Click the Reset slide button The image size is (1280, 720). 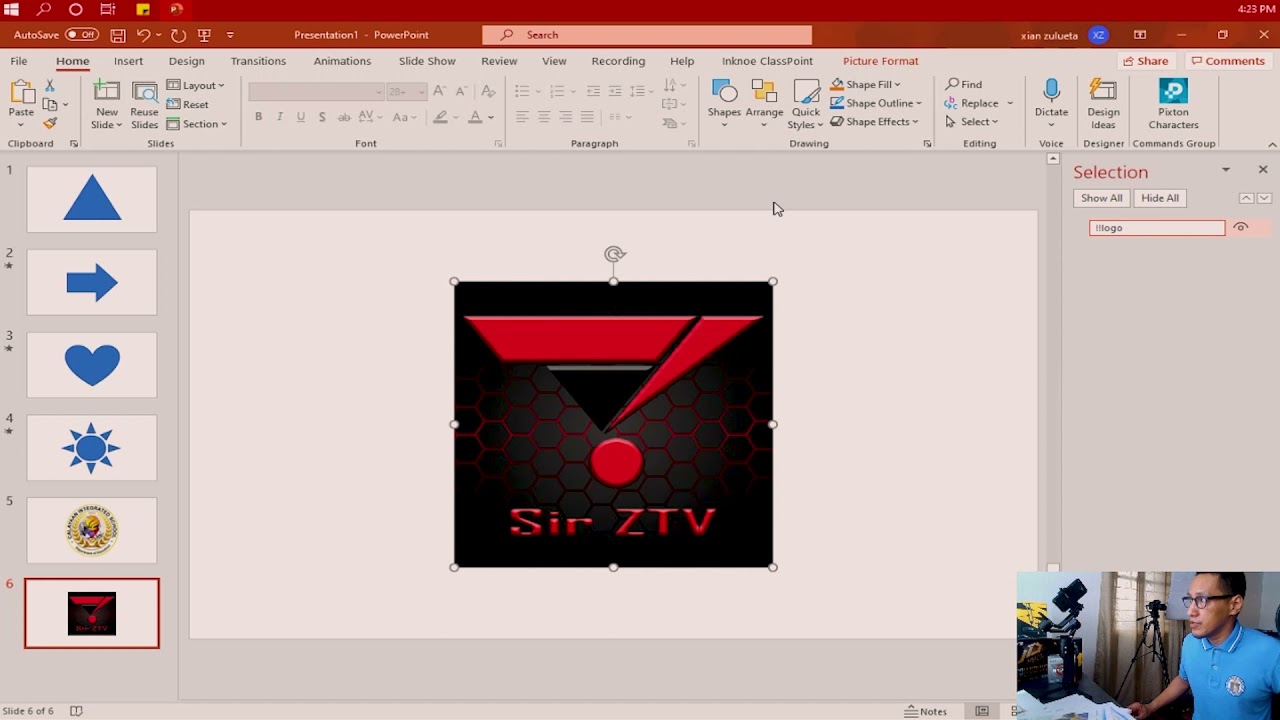coord(188,105)
